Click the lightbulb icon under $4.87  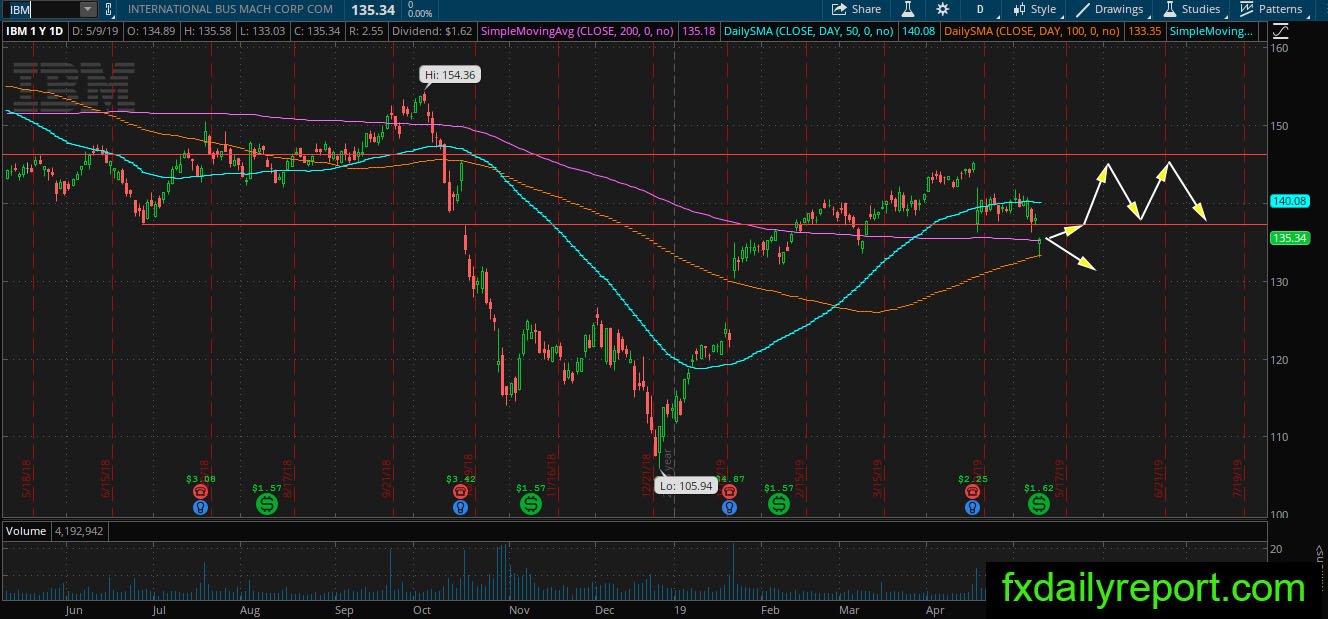pyautogui.click(x=729, y=507)
